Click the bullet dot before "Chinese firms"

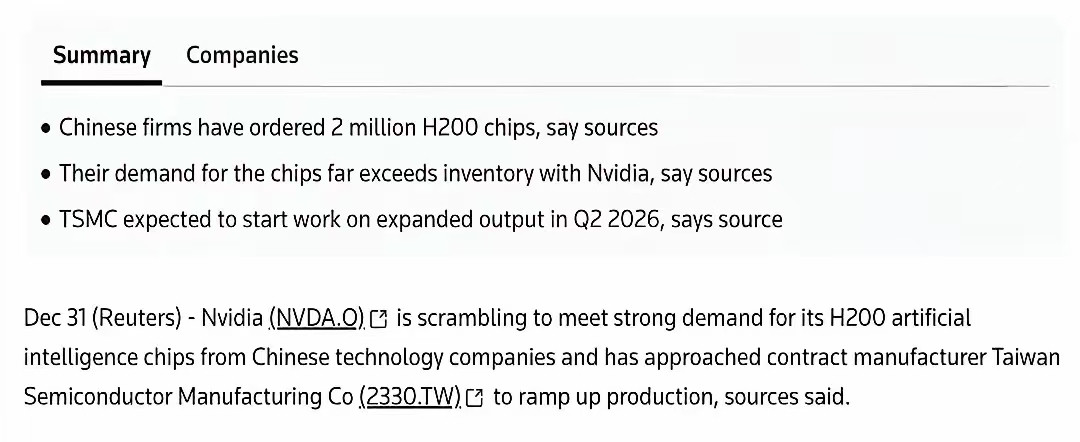[46, 129]
